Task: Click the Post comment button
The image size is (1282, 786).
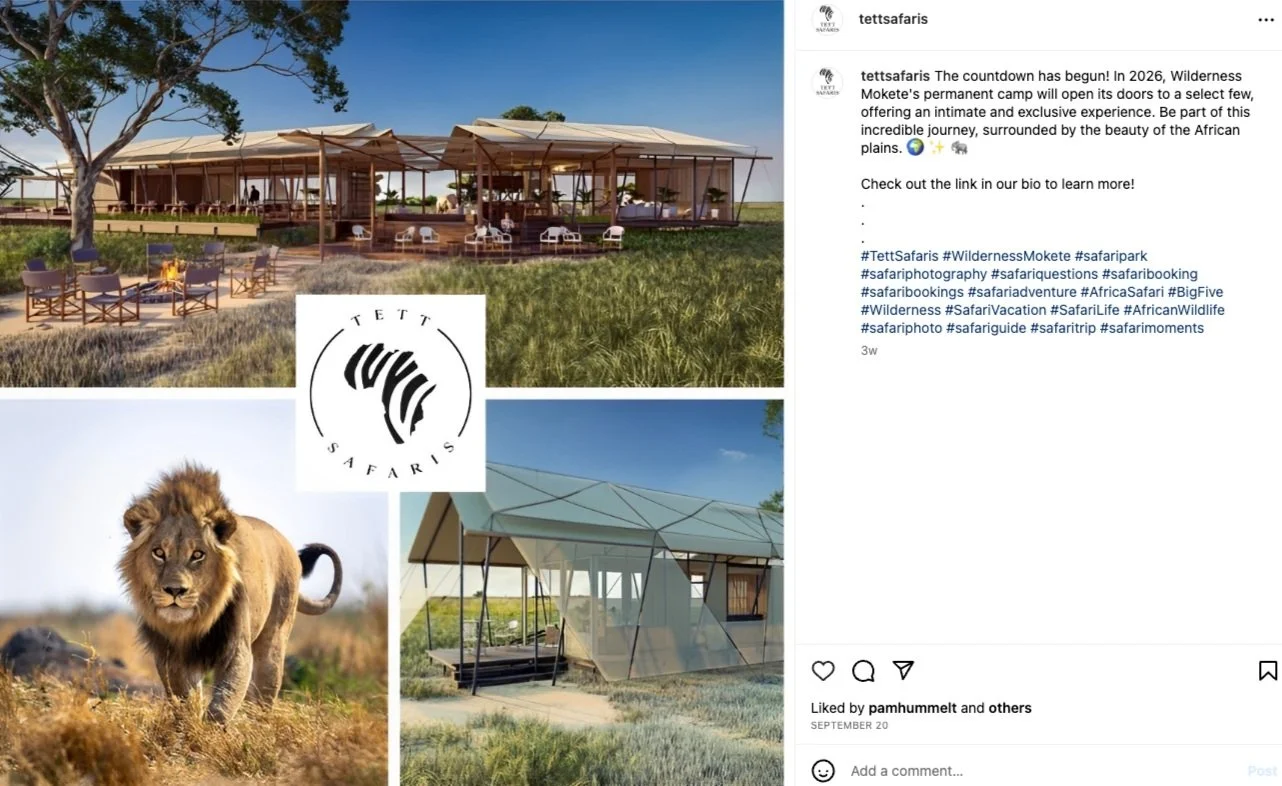Action: coord(1262,771)
